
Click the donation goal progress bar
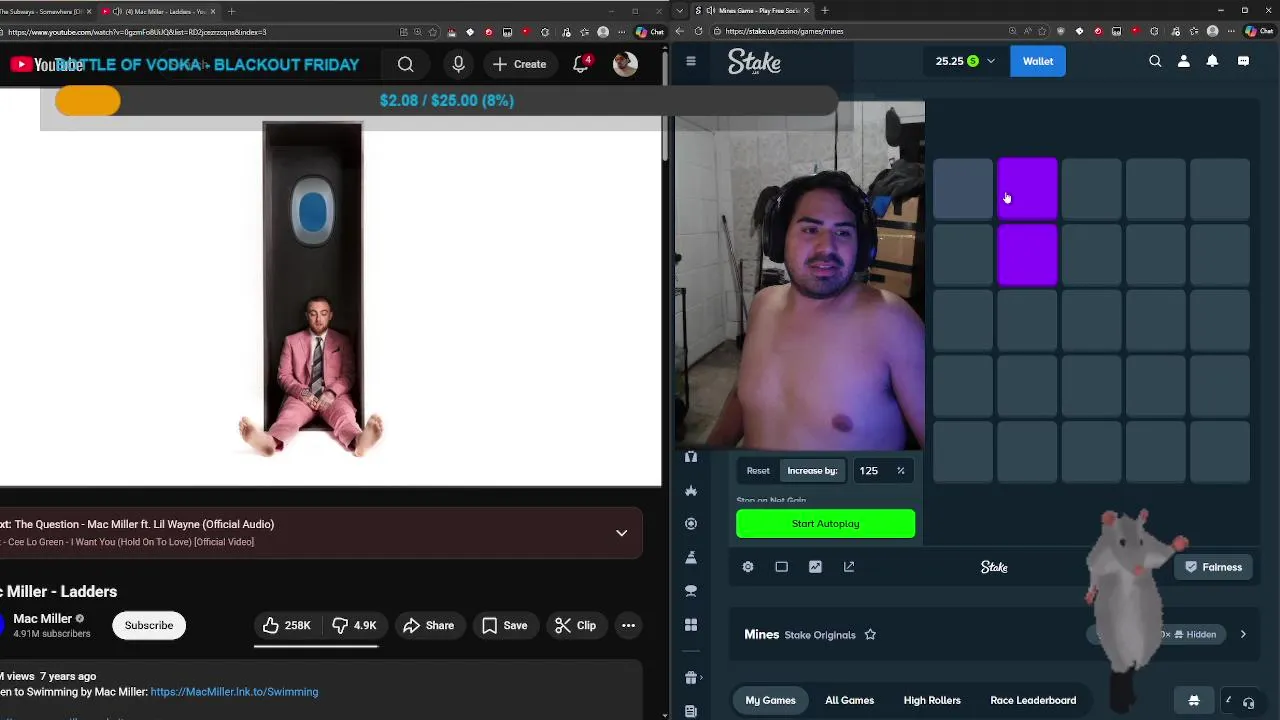tap(447, 100)
